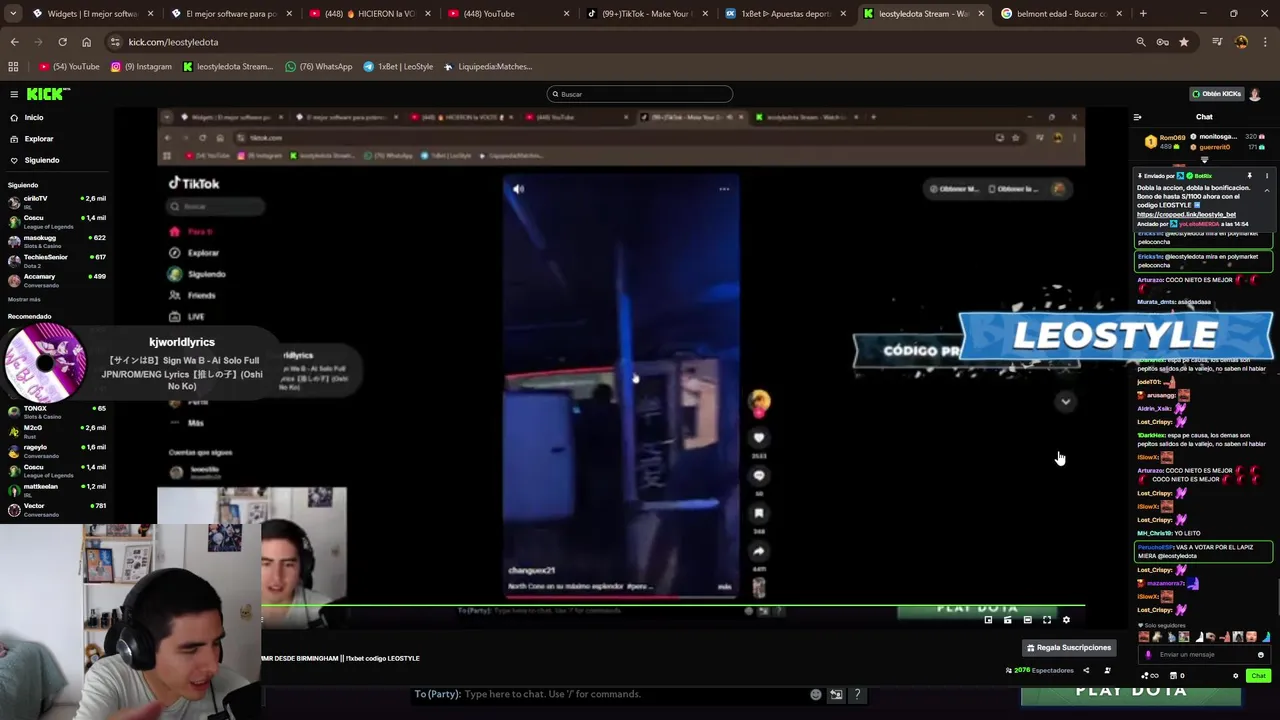Viewport: 1280px width, 720px height.
Task: Click the player clip icon
Action: 1007,620
